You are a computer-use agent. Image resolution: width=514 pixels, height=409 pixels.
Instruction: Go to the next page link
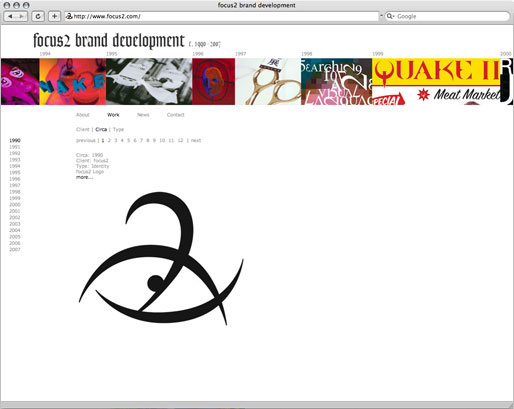(x=196, y=140)
